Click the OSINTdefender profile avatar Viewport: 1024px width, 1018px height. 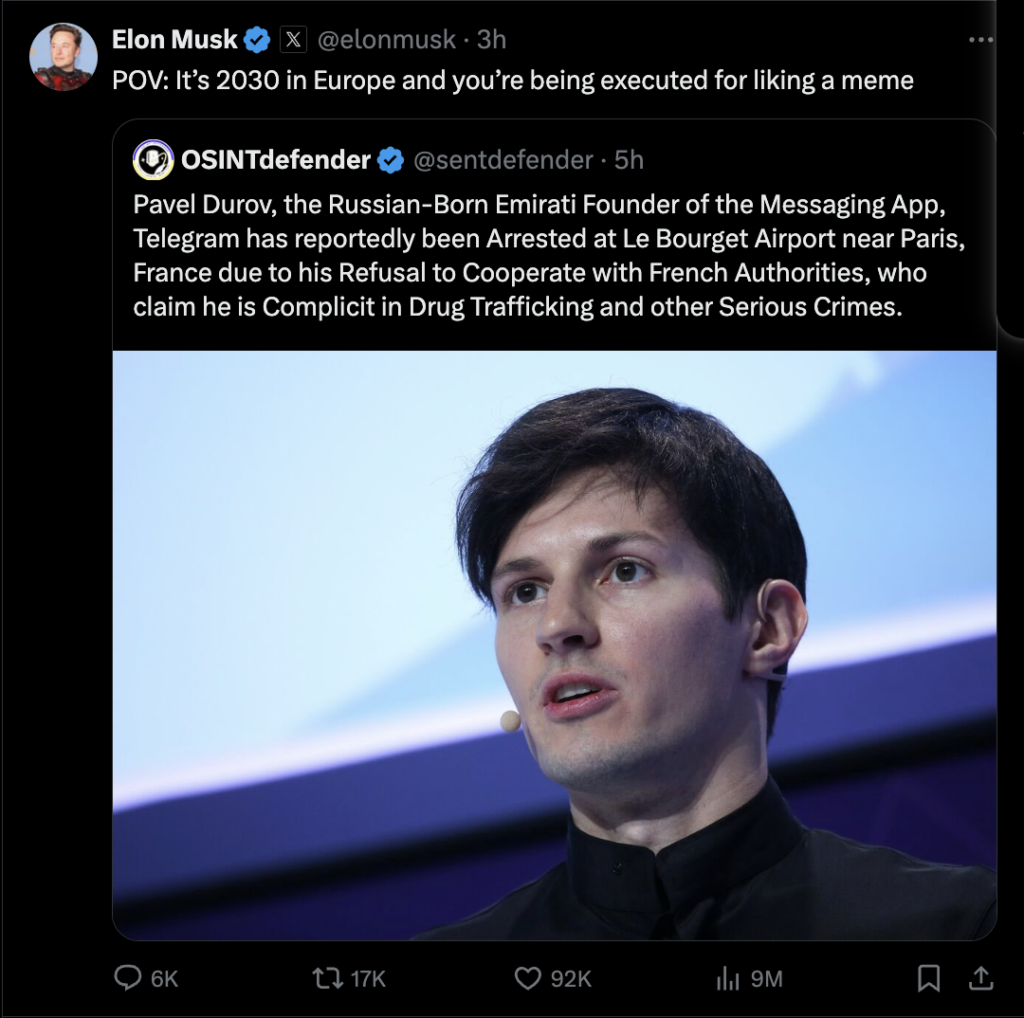(153, 160)
